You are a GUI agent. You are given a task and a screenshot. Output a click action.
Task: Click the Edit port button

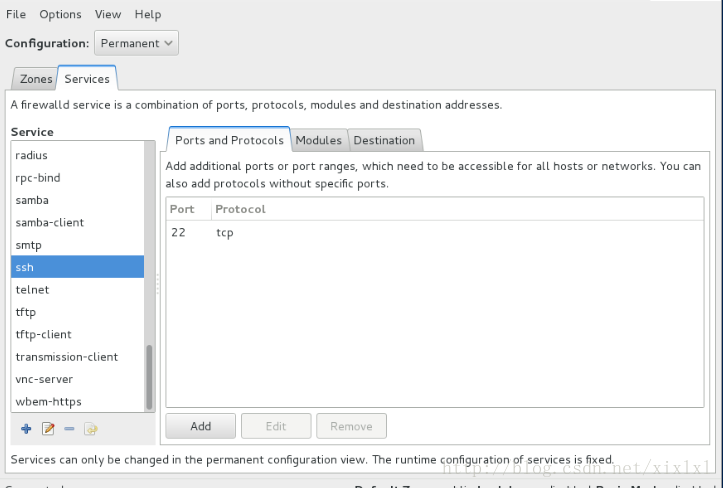[x=276, y=426]
